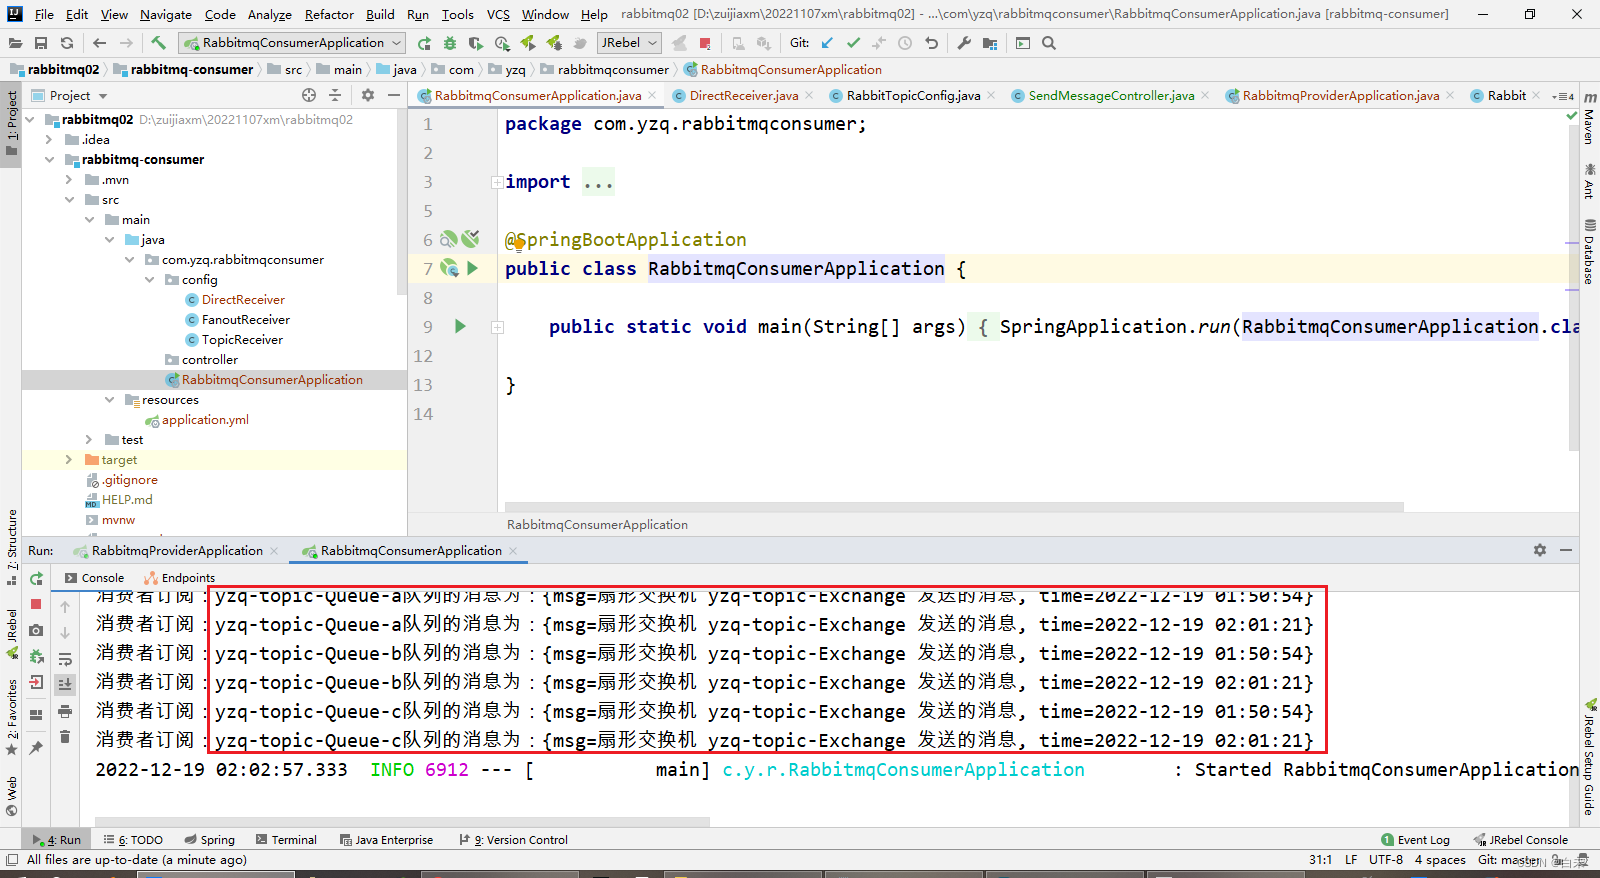The image size is (1600, 878).
Task: Toggle the Favorites tool window stripe
Action: click(12, 717)
